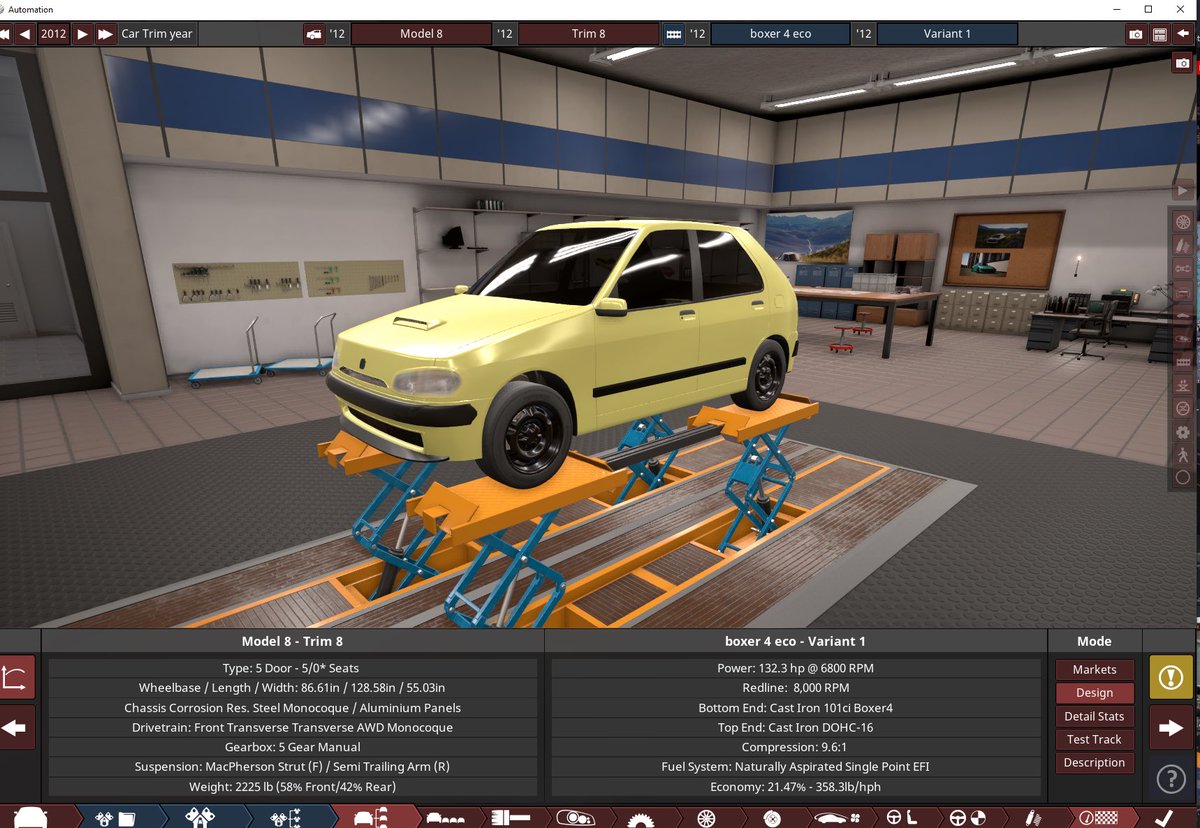The width and height of the screenshot is (1200, 828).
Task: Open the Description mode
Action: pos(1094,762)
